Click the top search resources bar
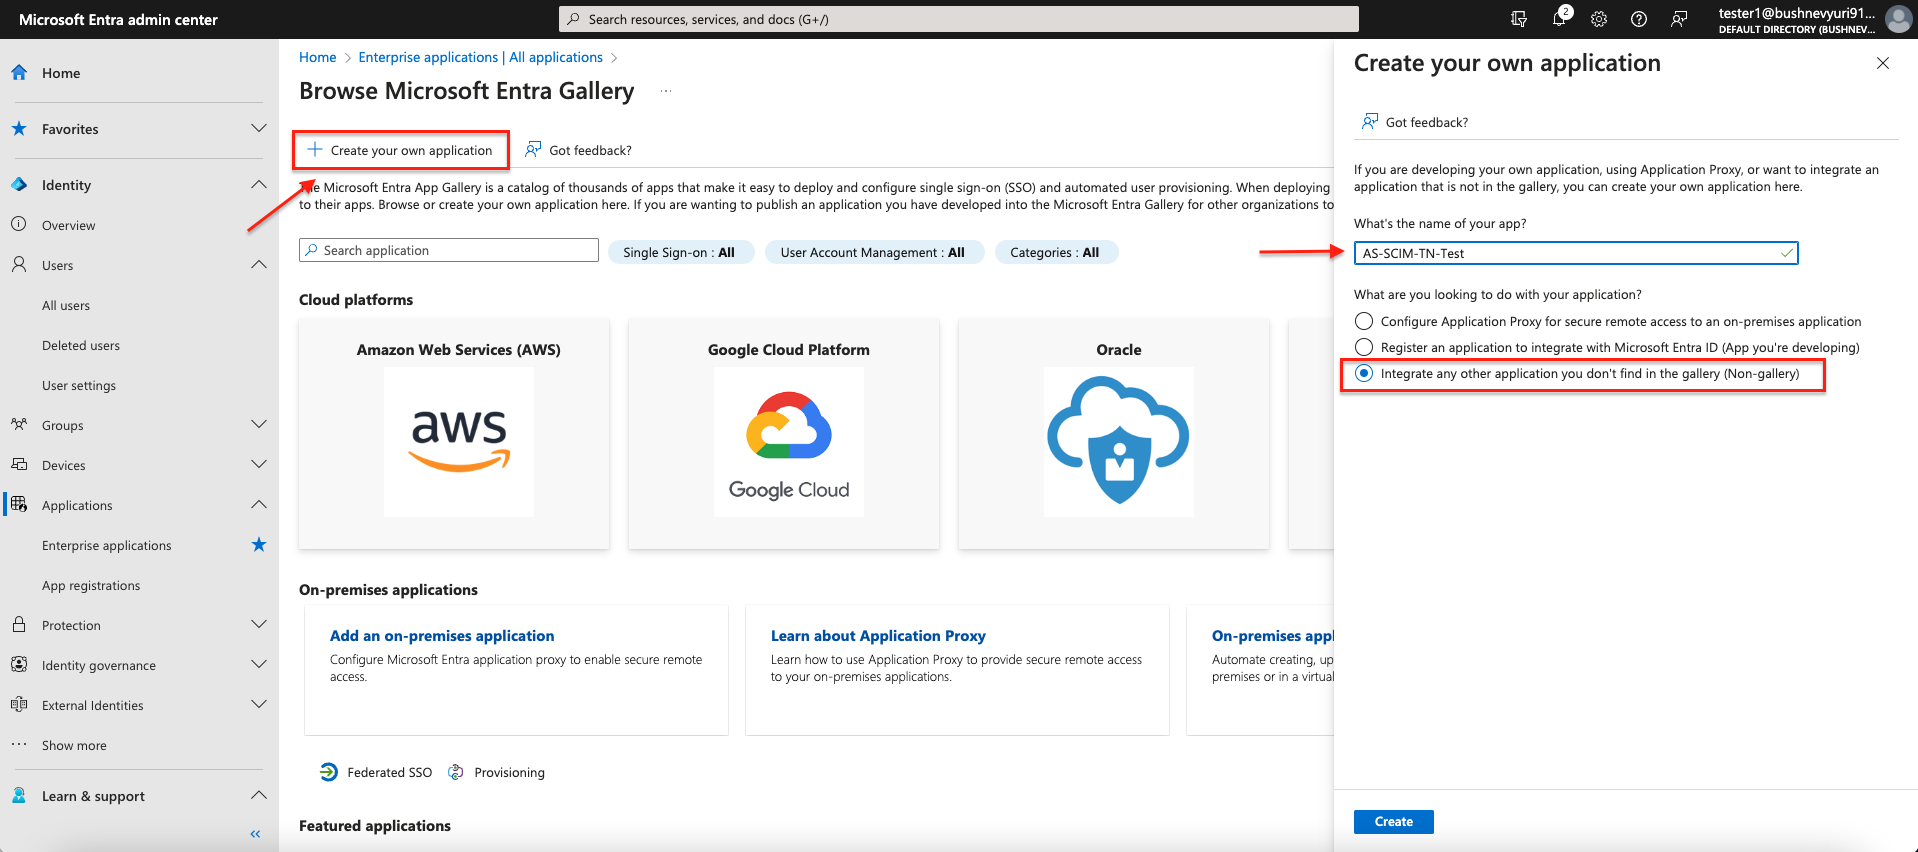This screenshot has width=1918, height=852. point(959,19)
